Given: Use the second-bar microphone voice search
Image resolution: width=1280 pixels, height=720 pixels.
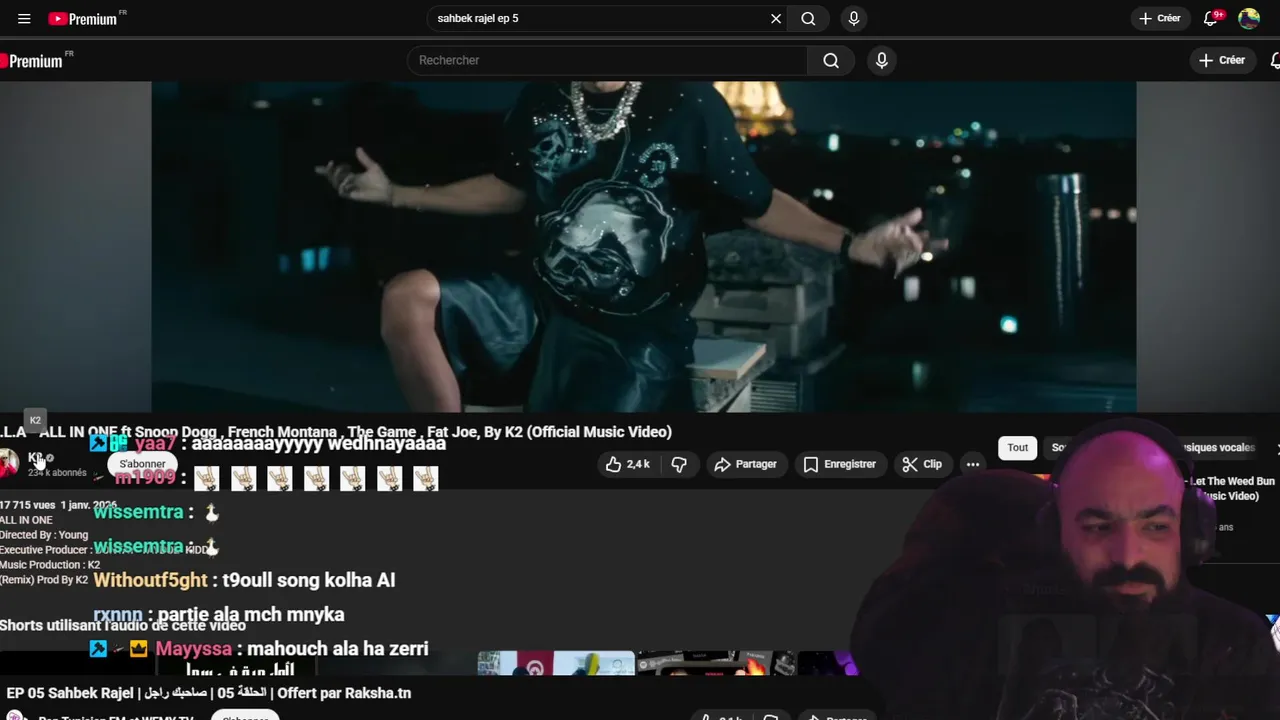Looking at the screenshot, I should pyautogui.click(x=881, y=60).
